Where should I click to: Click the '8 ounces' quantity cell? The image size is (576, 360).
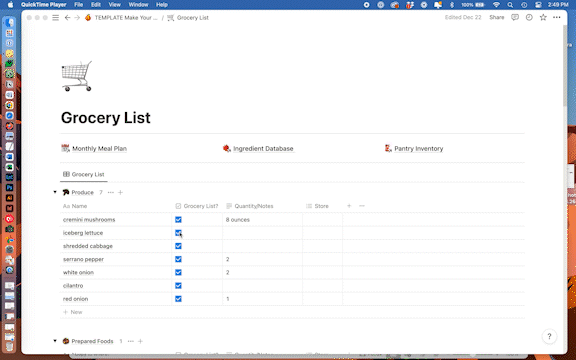[262, 220]
